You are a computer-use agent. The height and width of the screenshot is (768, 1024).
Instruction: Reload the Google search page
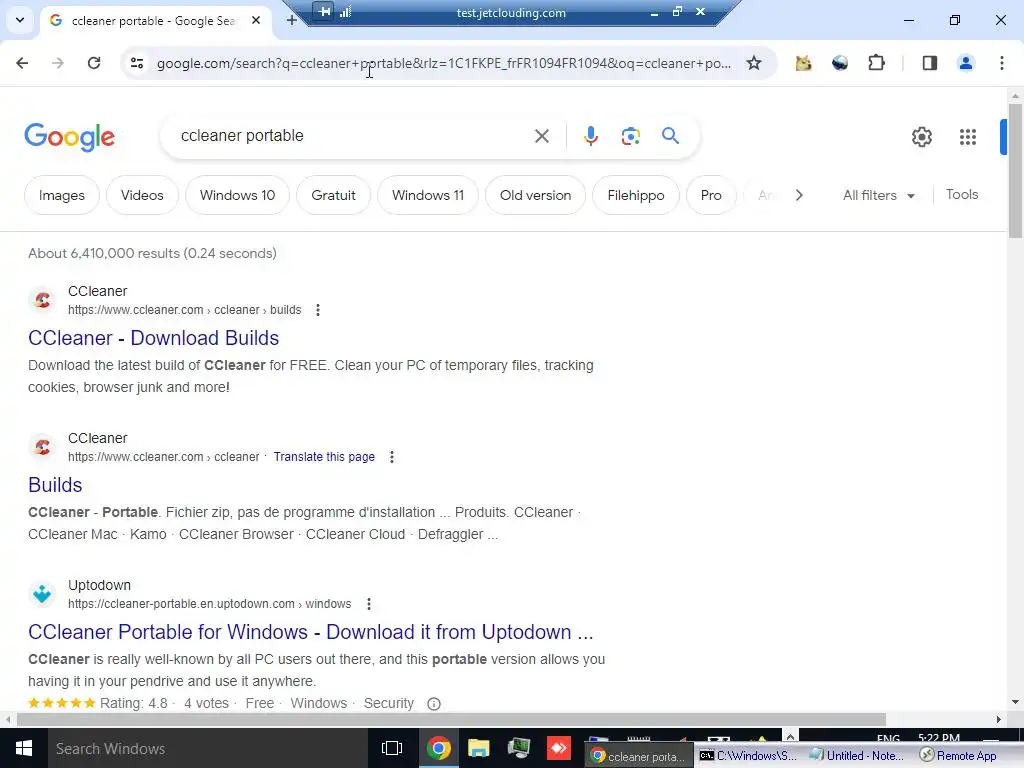pos(94,63)
